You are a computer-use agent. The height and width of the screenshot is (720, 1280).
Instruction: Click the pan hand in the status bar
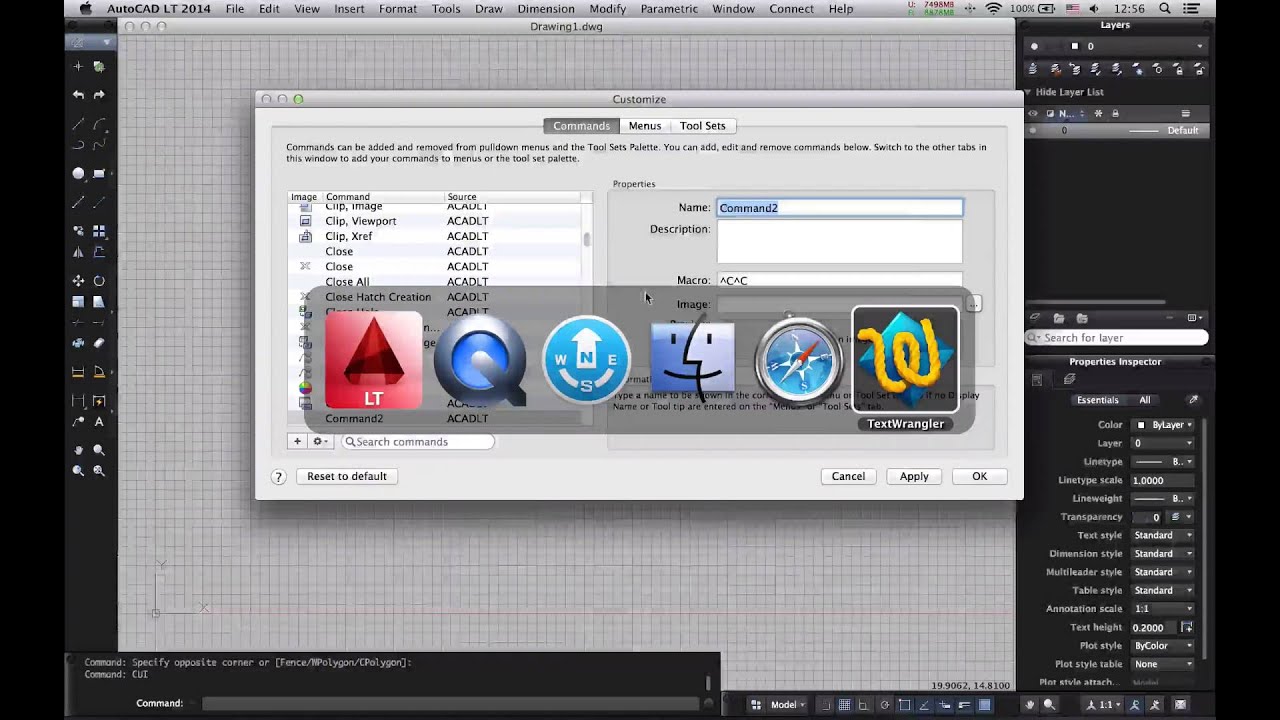pos(1029,704)
